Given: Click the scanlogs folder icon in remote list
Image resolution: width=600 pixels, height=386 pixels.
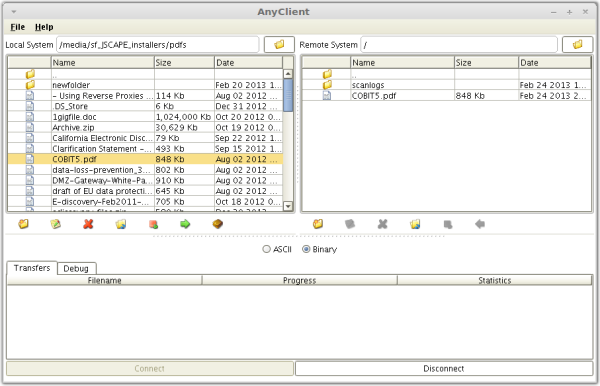Looking at the screenshot, I should (x=327, y=85).
